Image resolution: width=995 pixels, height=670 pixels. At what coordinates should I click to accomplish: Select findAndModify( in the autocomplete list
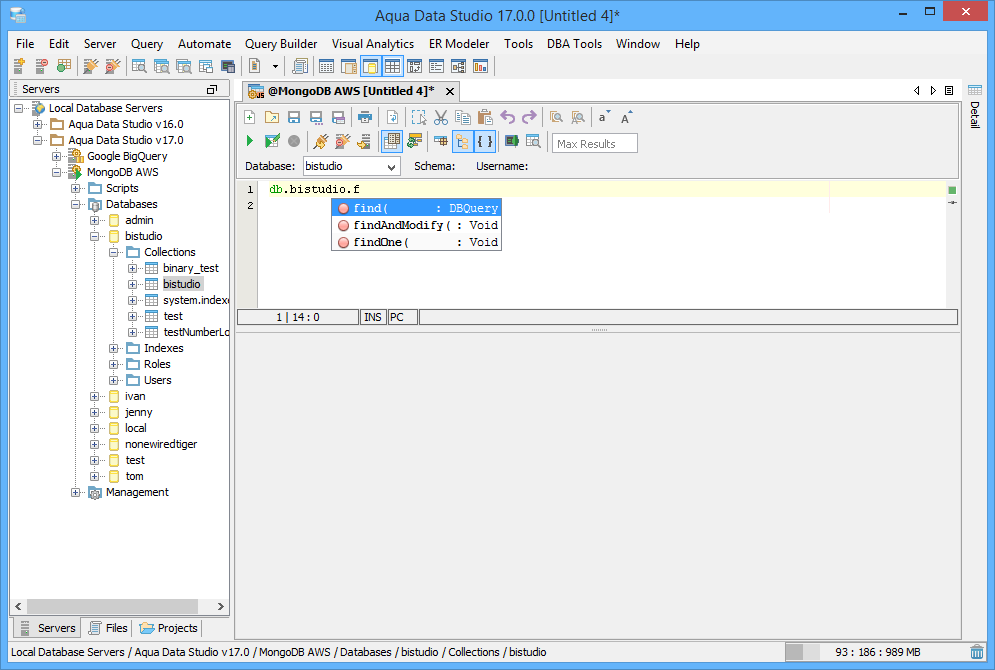(417, 225)
